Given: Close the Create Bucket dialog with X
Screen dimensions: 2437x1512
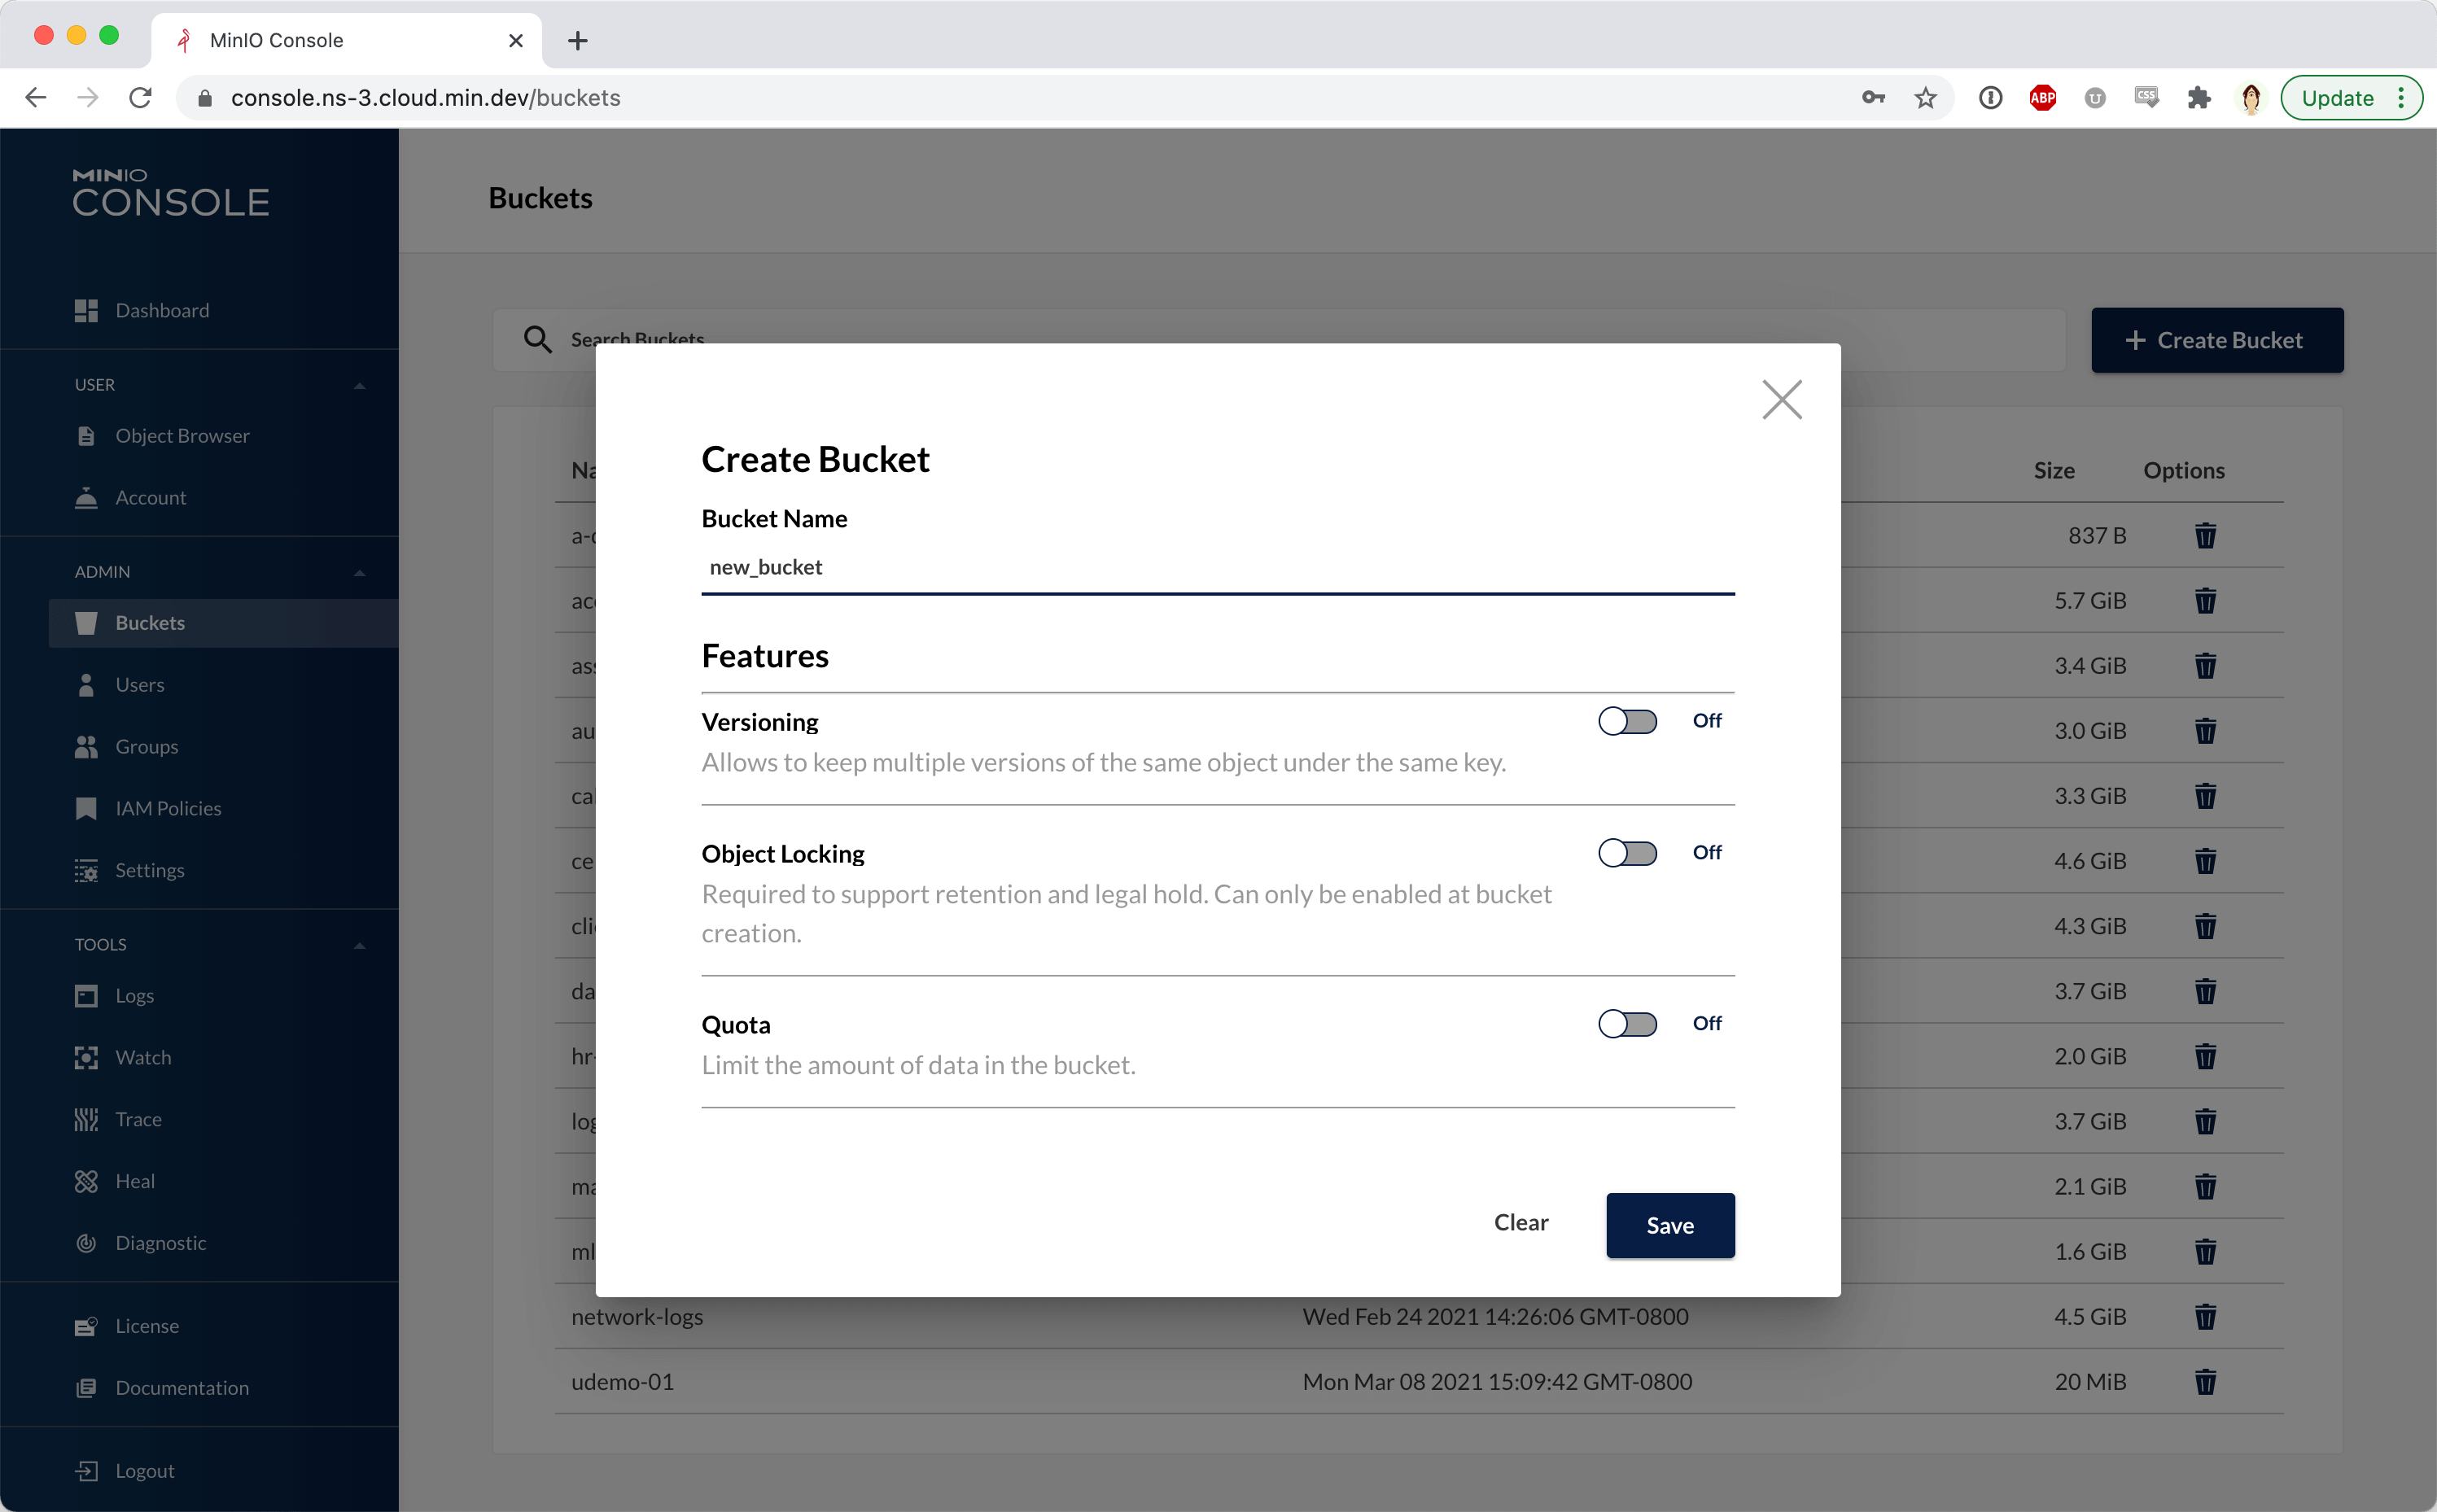Looking at the screenshot, I should [x=1781, y=400].
